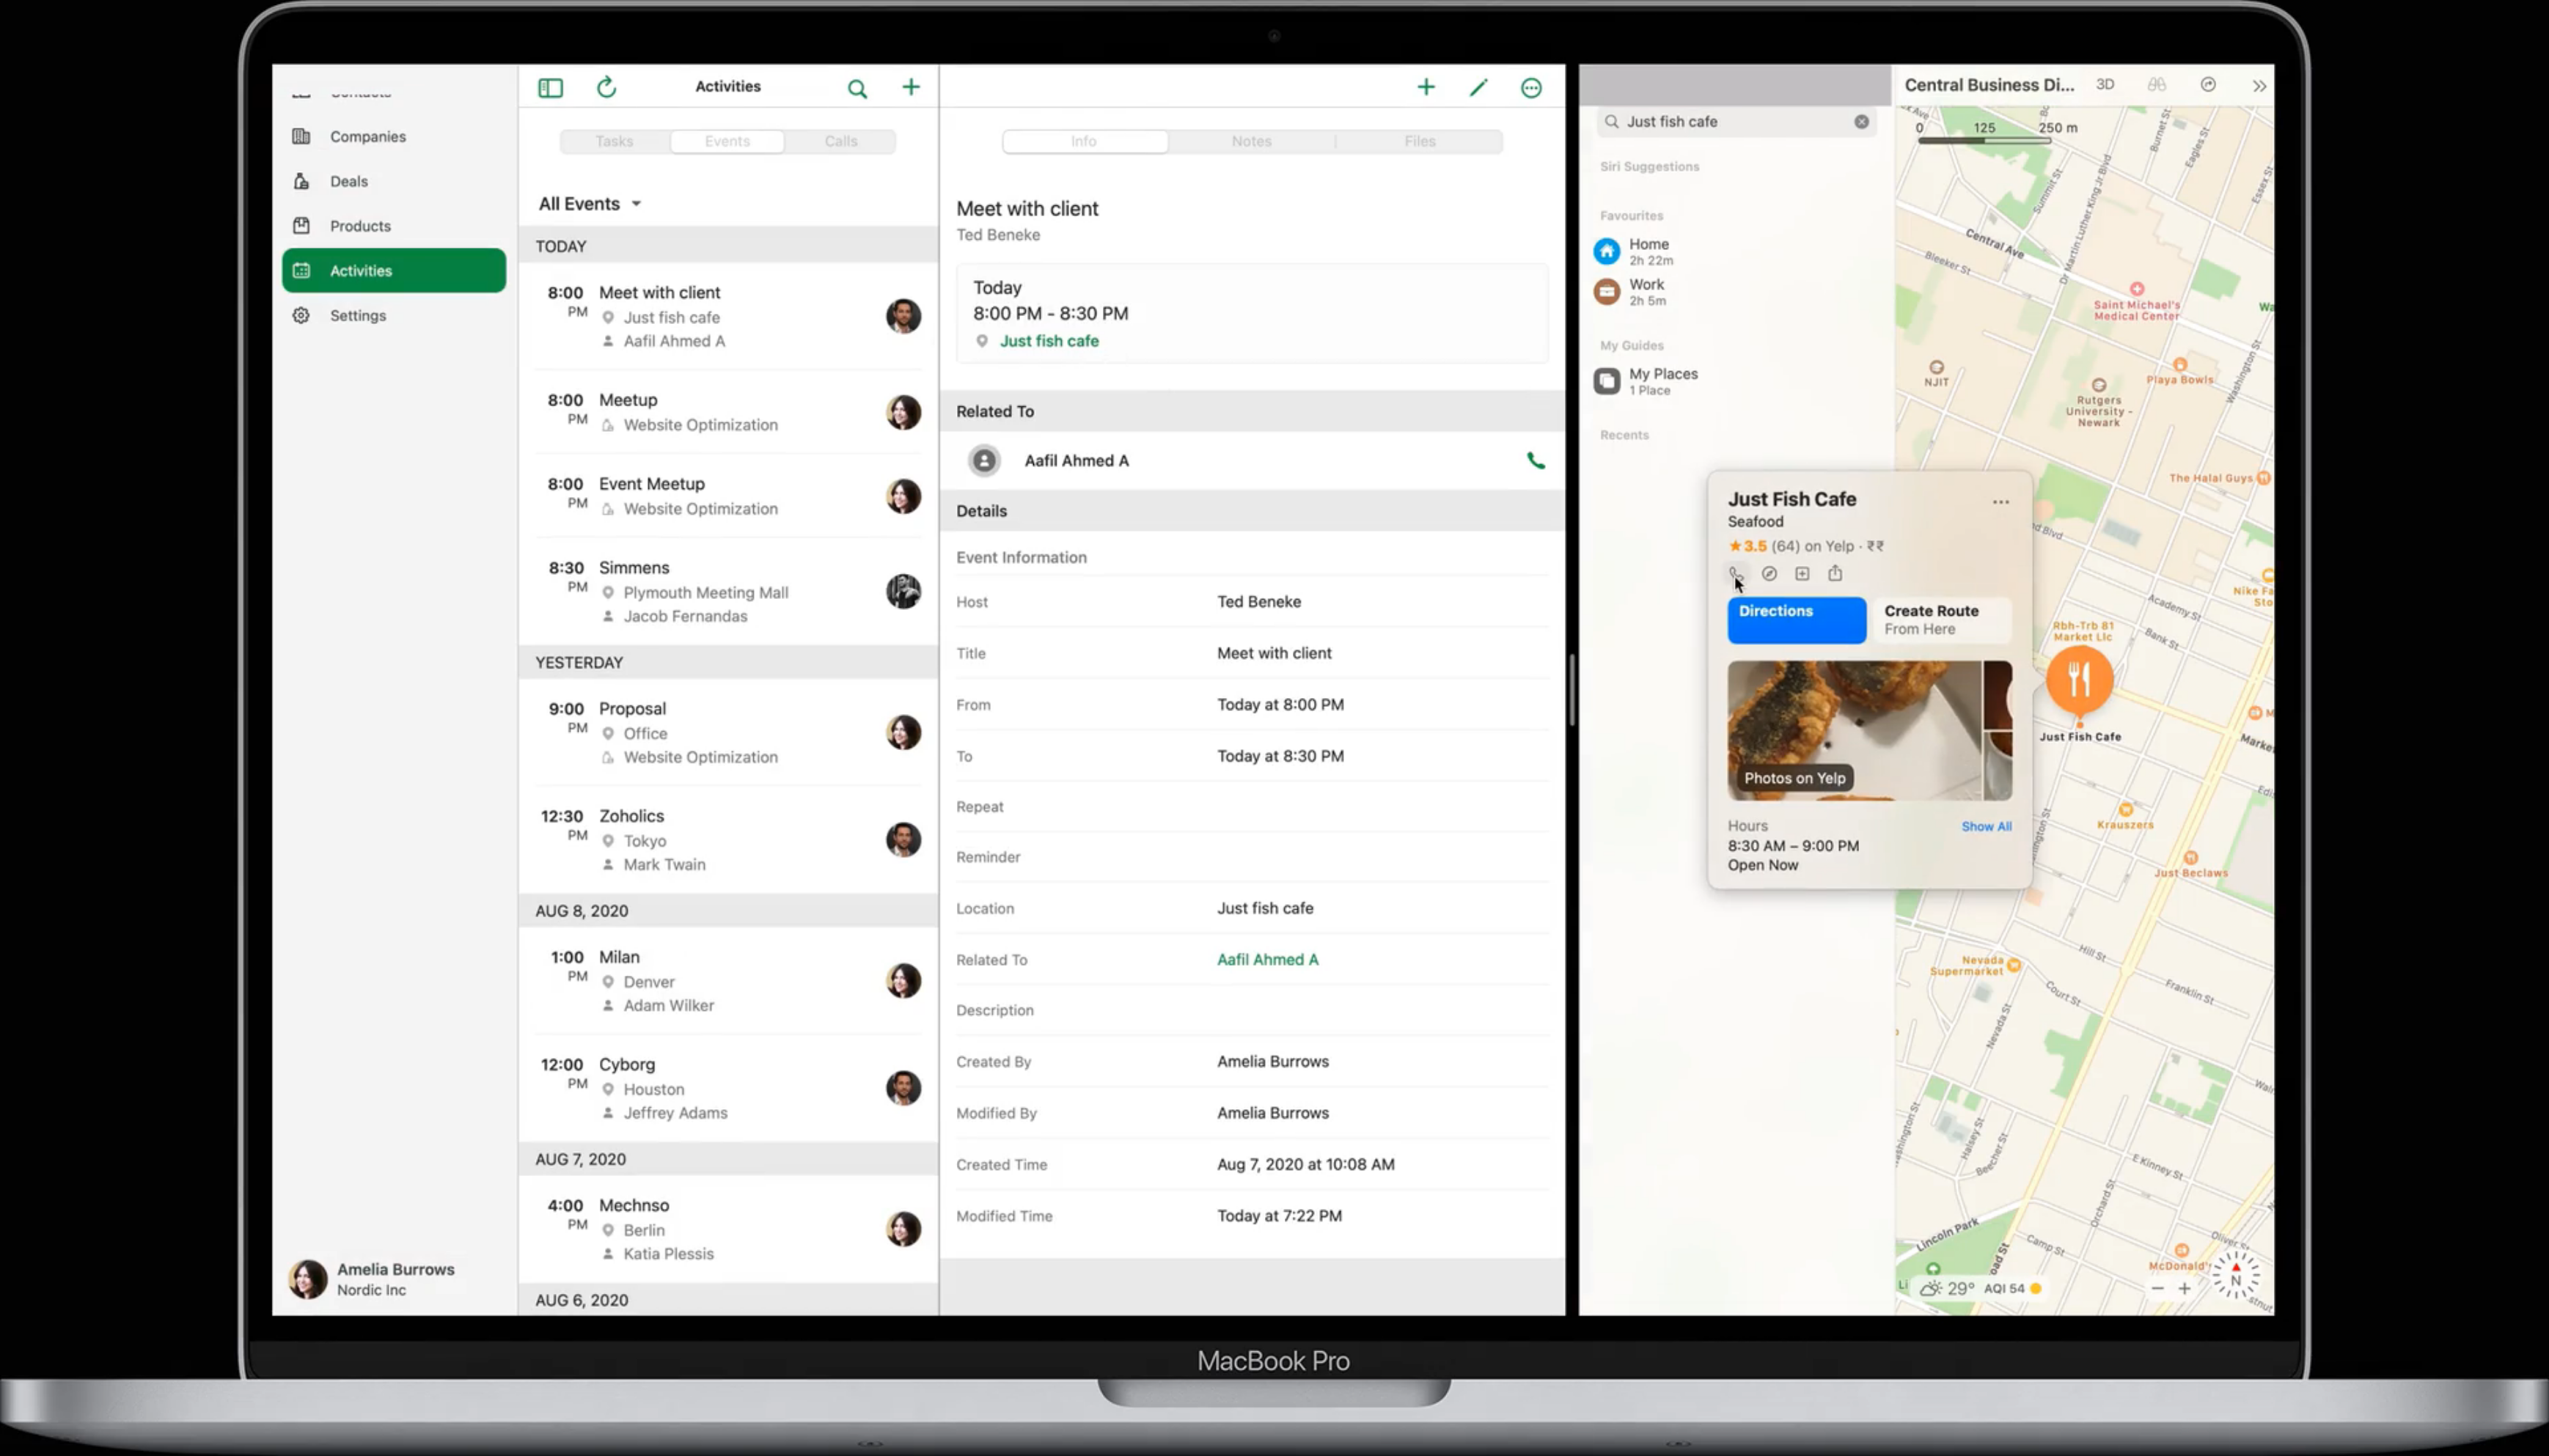
Task: Open Just Fish Cafe card ellipsis menu
Action: tap(2000, 502)
